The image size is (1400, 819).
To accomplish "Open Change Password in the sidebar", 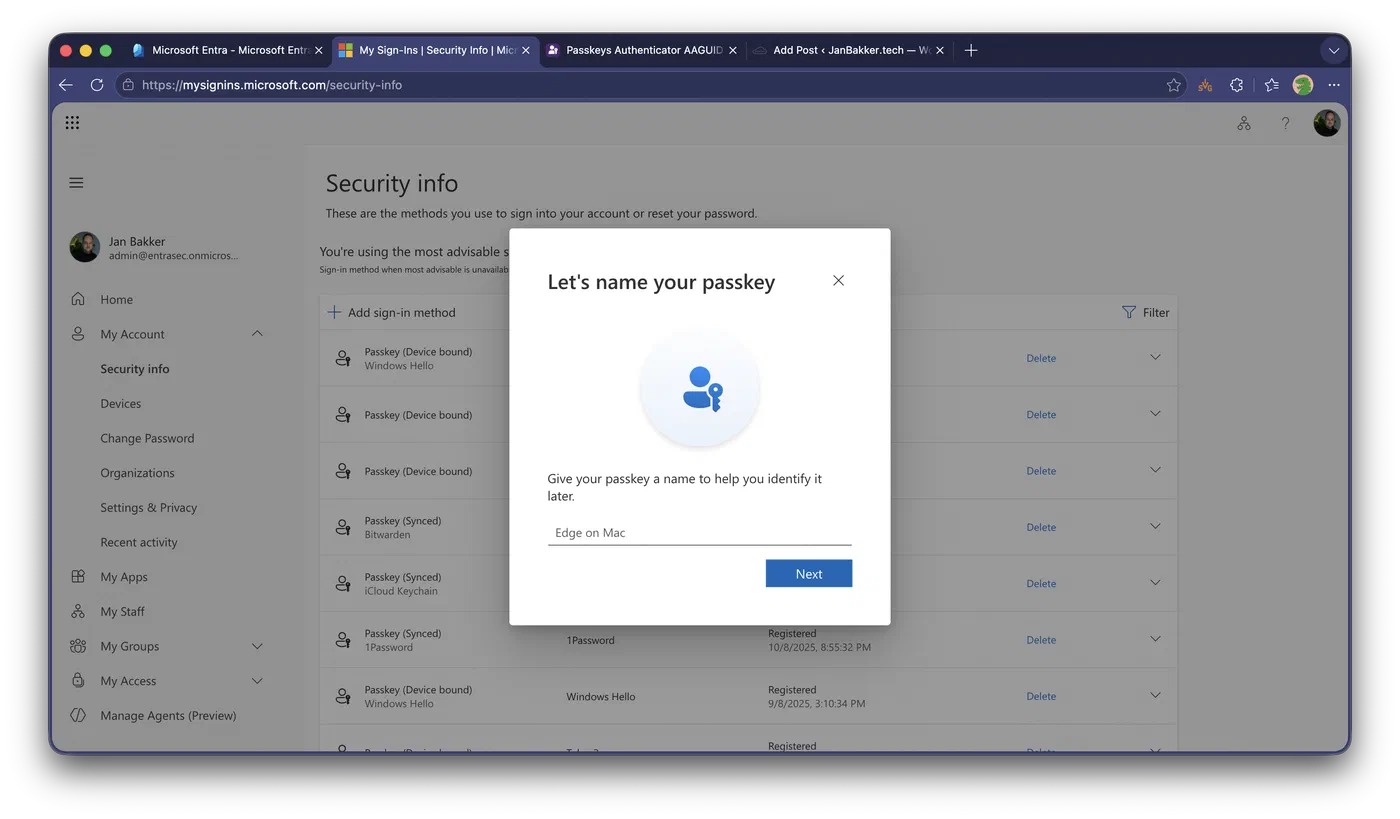I will click(x=147, y=438).
